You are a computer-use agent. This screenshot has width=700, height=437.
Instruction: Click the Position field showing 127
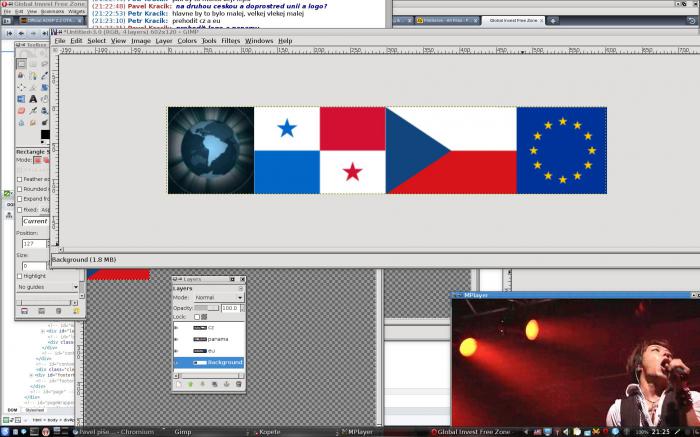pos(34,244)
